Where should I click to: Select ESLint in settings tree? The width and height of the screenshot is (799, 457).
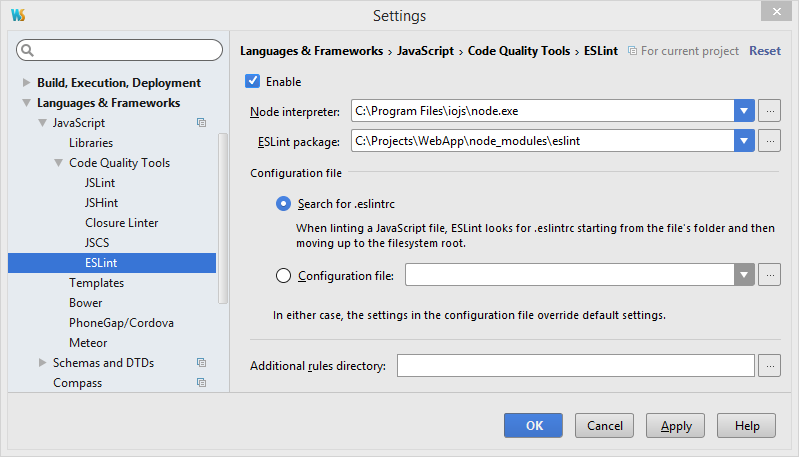112,263
